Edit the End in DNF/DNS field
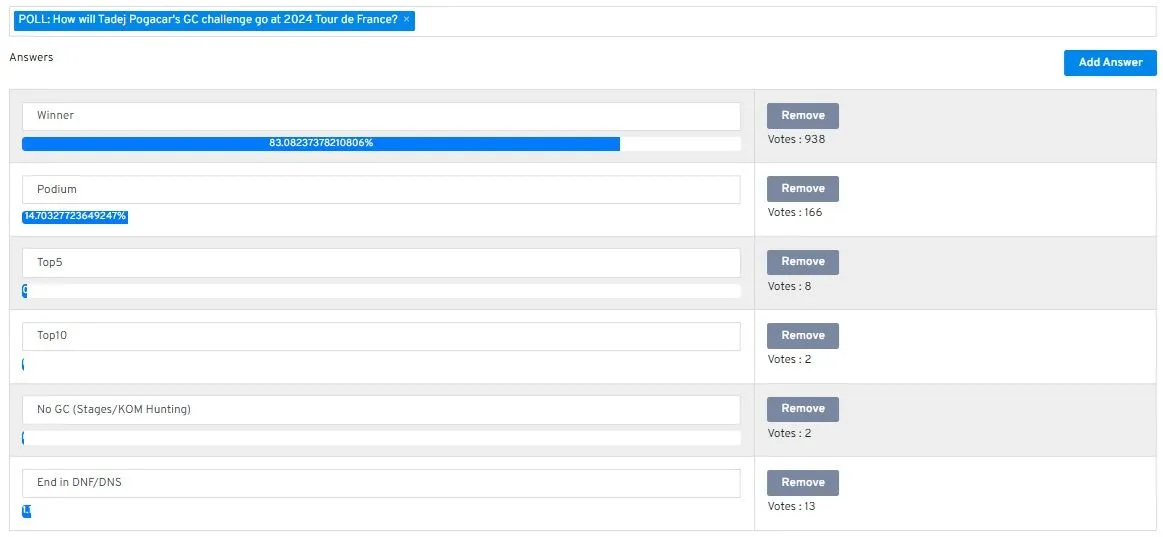Screen dimensions: 1163x537 (x=381, y=483)
